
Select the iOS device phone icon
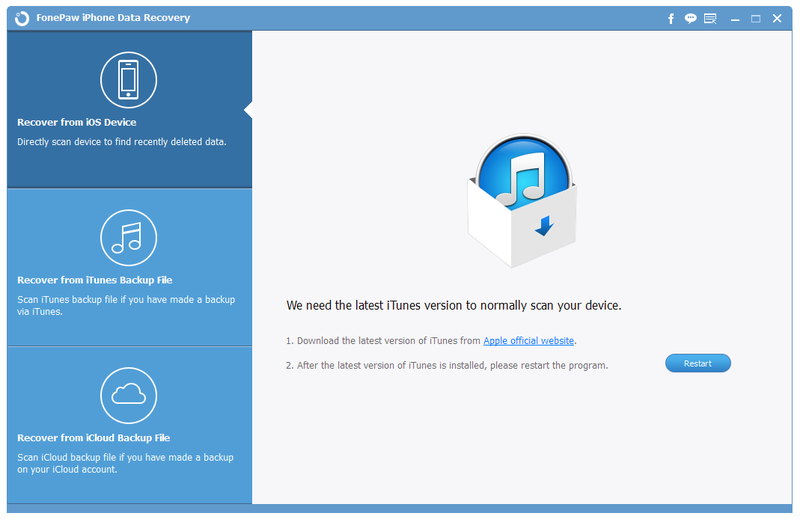pos(129,80)
